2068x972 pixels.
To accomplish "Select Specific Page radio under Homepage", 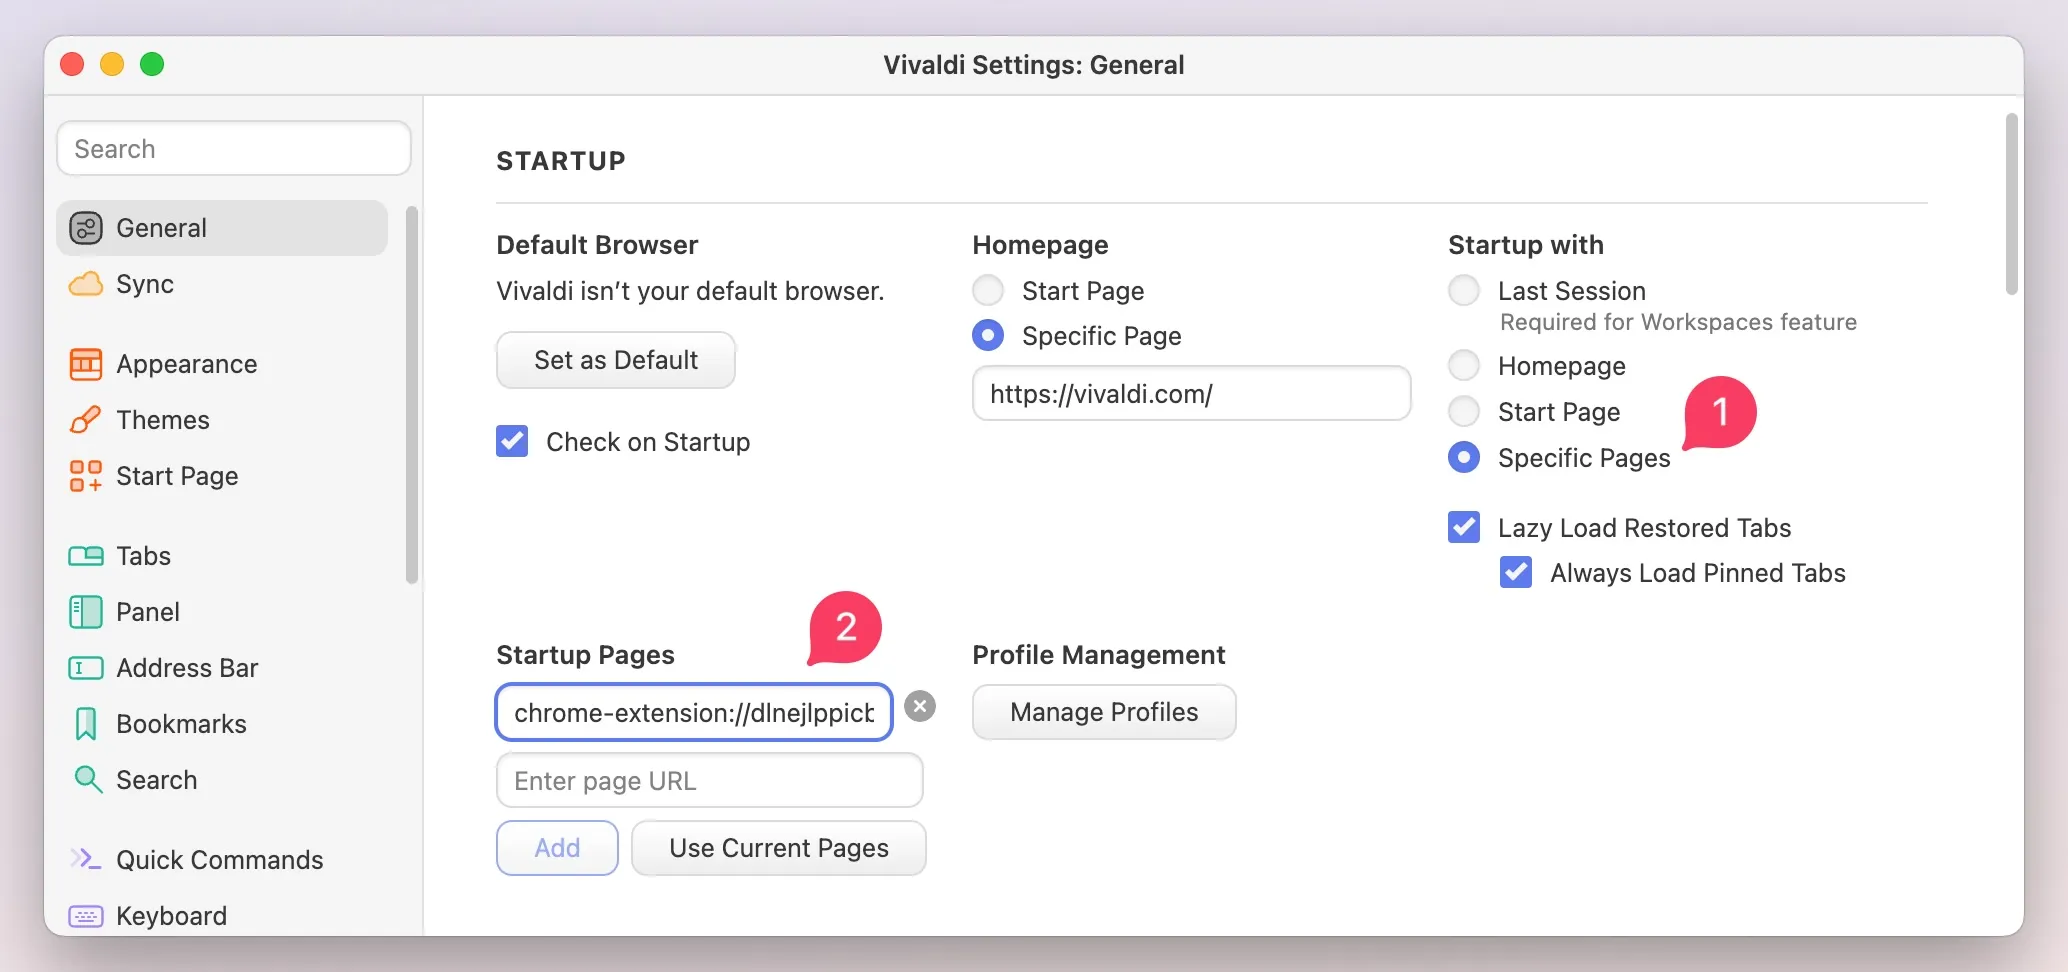I will (988, 335).
